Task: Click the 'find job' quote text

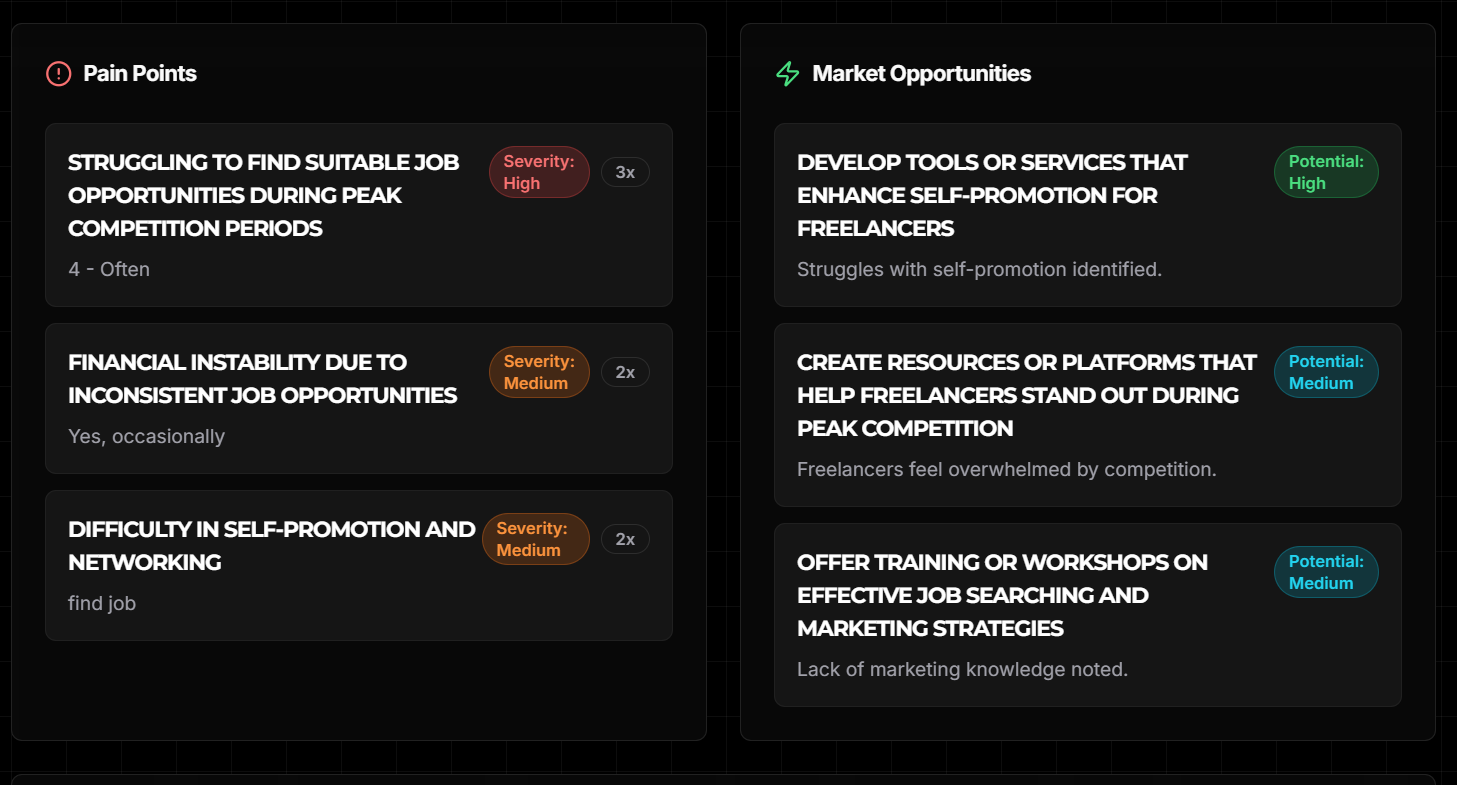Action: coord(101,602)
